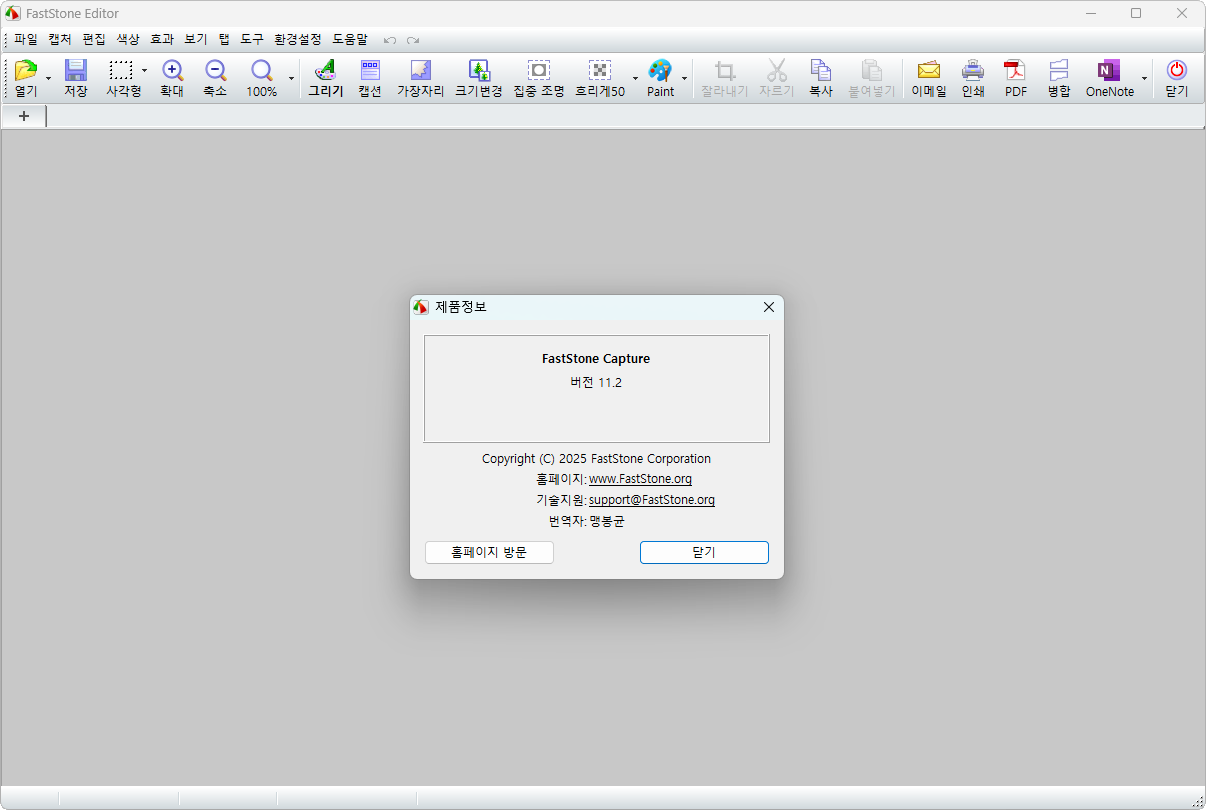Click the redo arrow in menu bar
The height and width of the screenshot is (810, 1206).
tap(413, 40)
